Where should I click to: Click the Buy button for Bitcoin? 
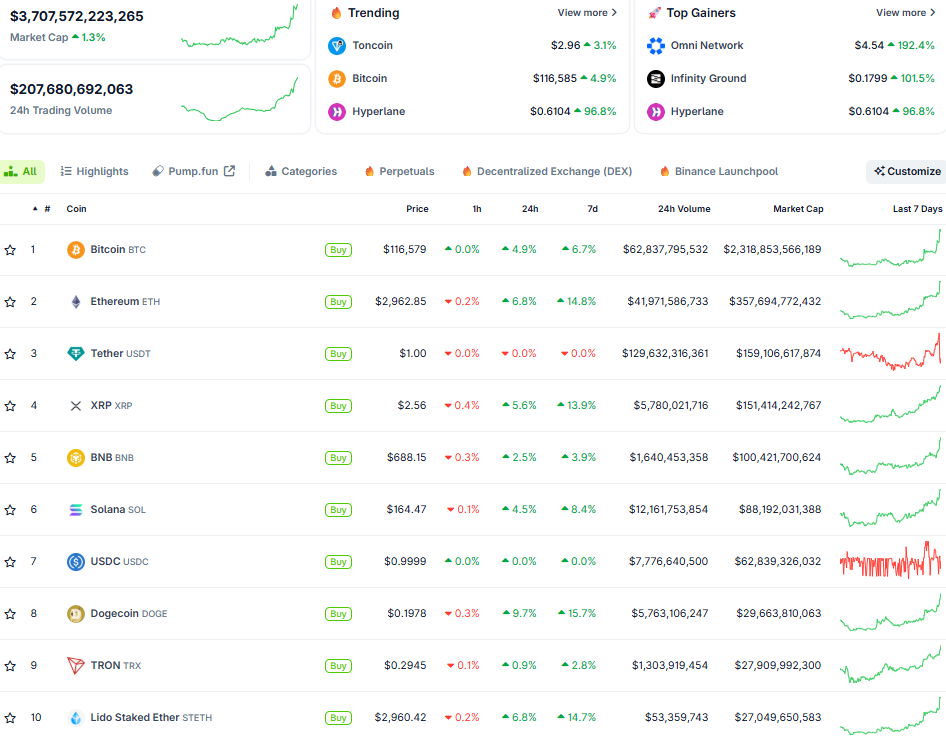(x=338, y=249)
